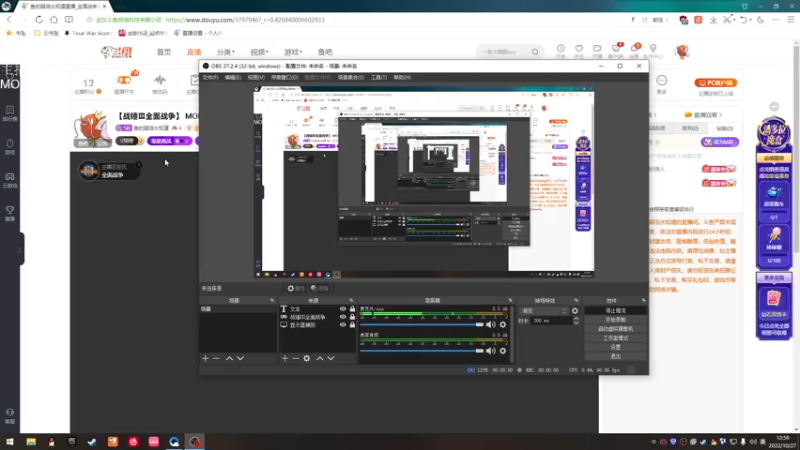This screenshot has height=450, width=800.
Task: Click the Douyu user avatar in header
Action: click(682, 52)
